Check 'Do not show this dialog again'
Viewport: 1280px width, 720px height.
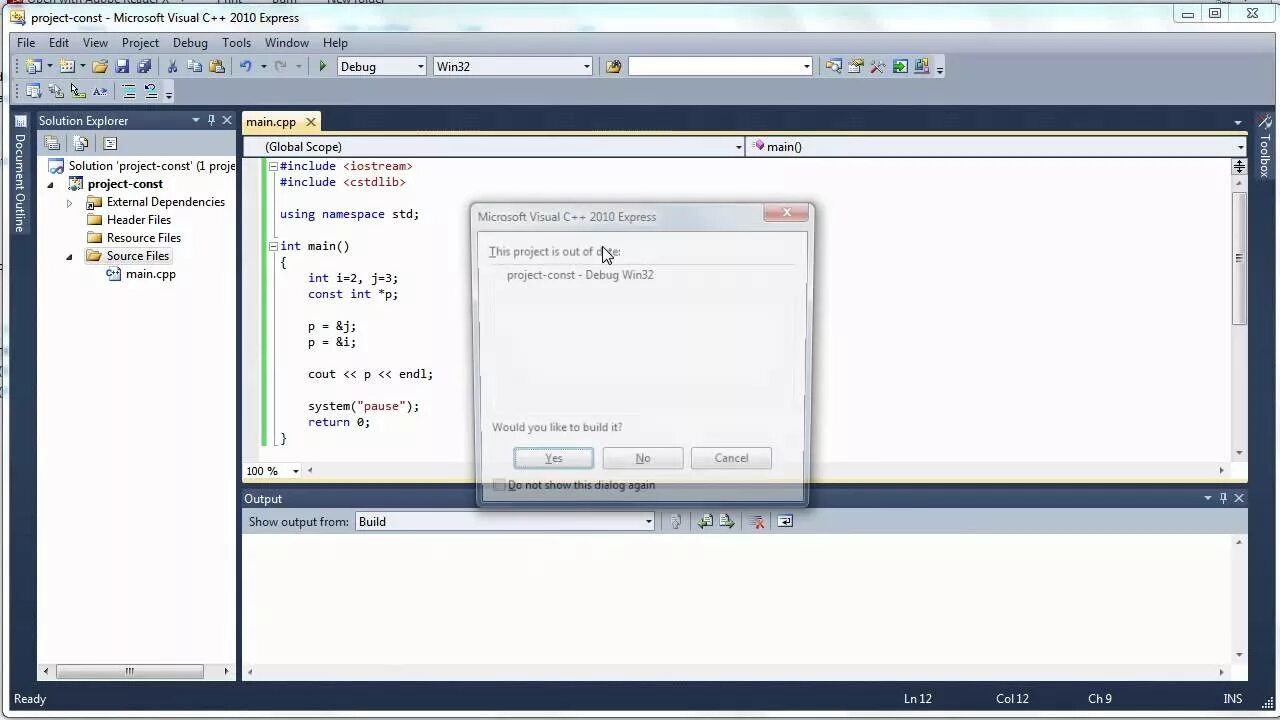[499, 485]
